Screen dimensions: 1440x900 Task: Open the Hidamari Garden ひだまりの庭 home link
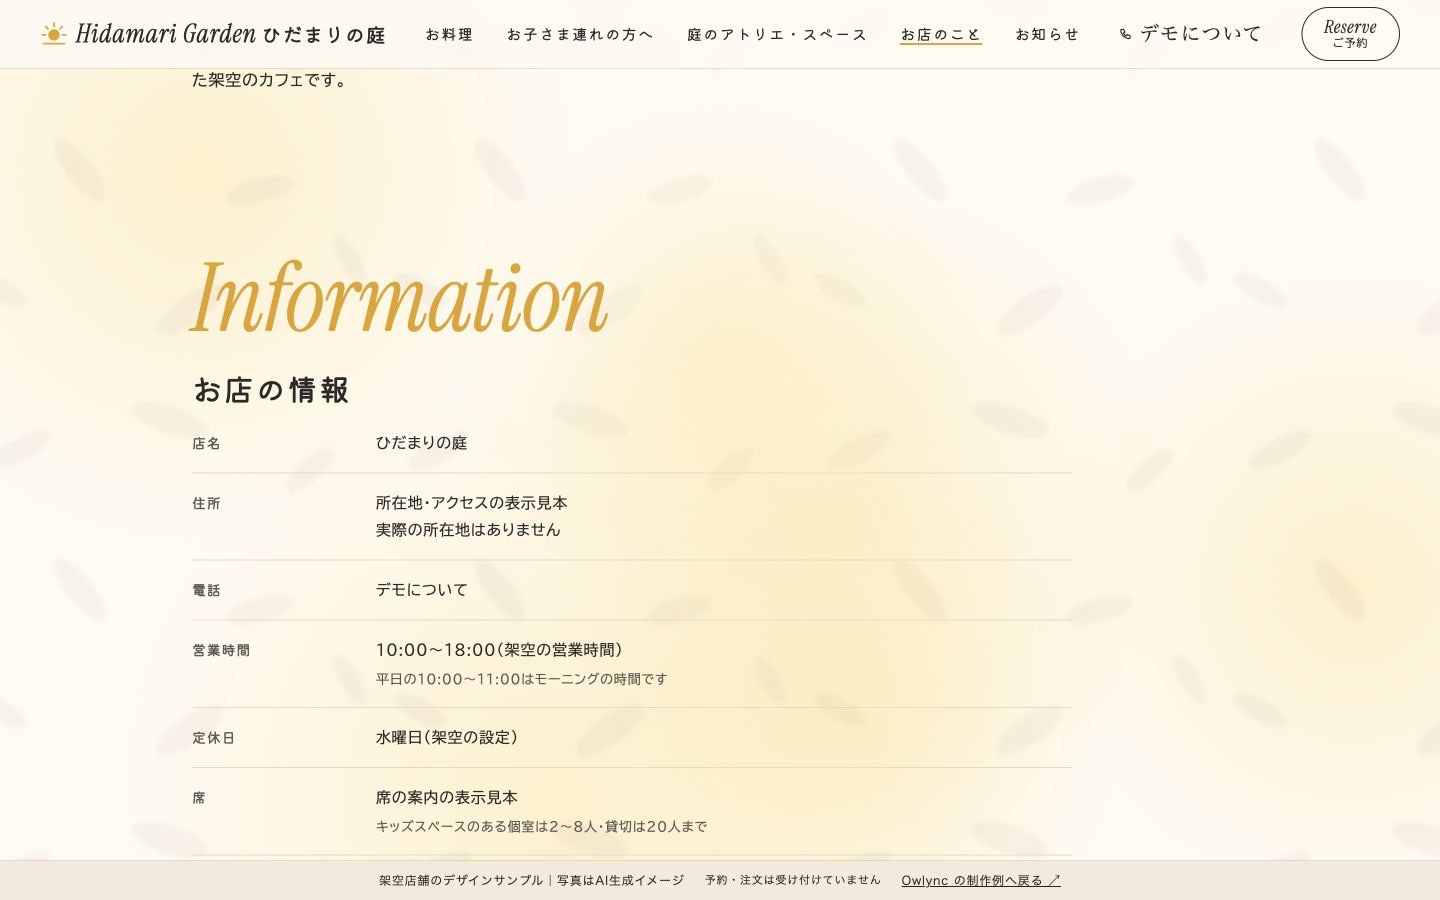pos(213,34)
